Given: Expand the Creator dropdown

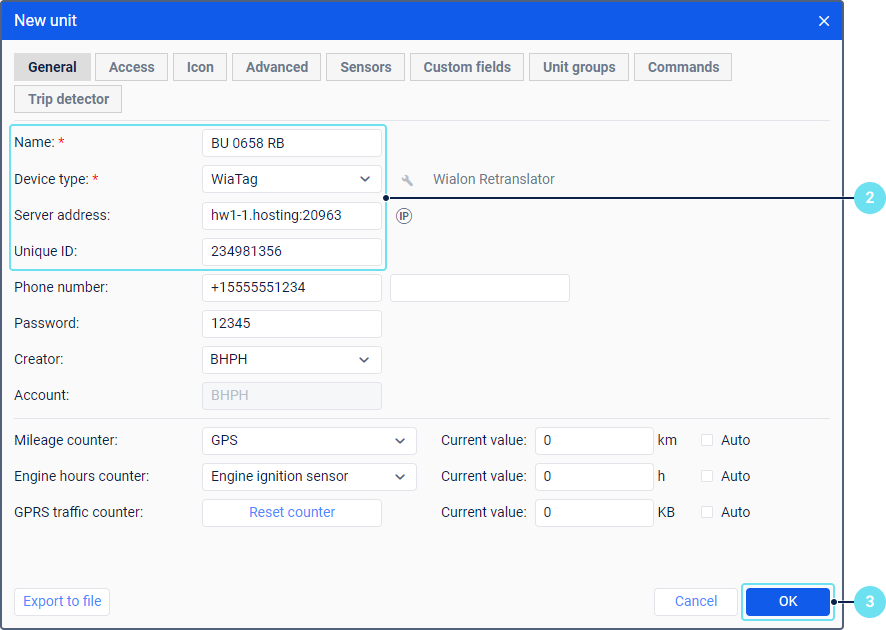Looking at the screenshot, I should click(x=292, y=359).
